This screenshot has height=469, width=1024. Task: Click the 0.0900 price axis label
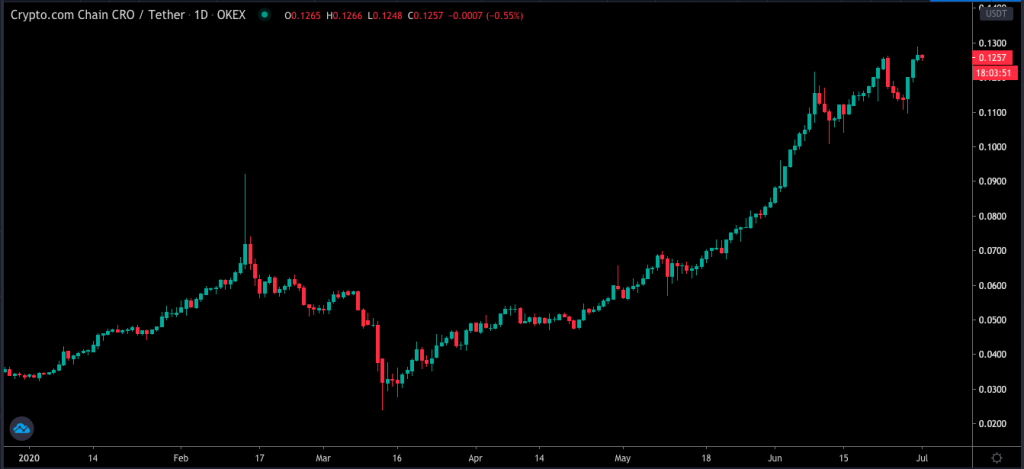pyautogui.click(x=992, y=182)
